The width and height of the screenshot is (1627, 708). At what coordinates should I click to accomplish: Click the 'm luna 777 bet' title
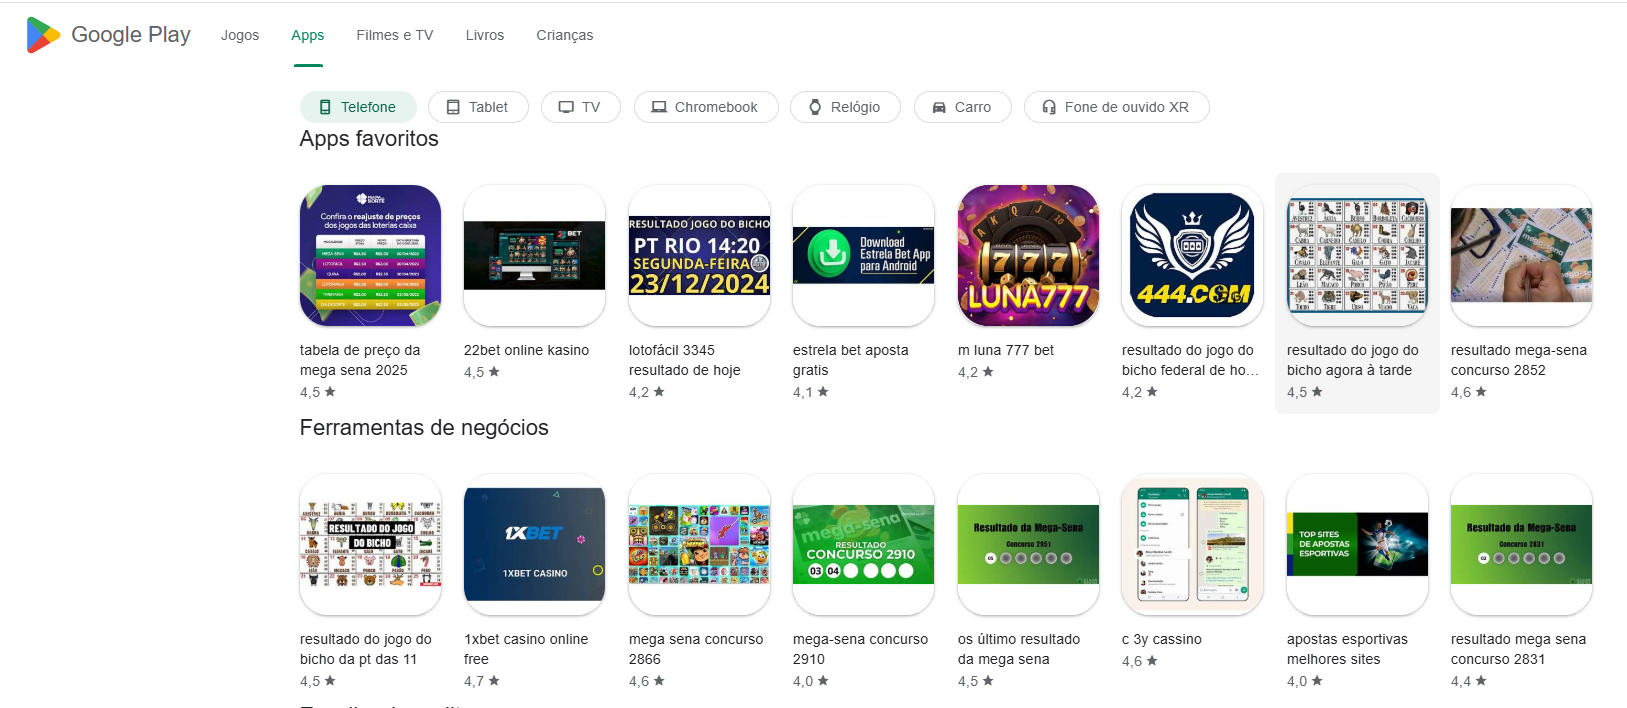click(1006, 350)
